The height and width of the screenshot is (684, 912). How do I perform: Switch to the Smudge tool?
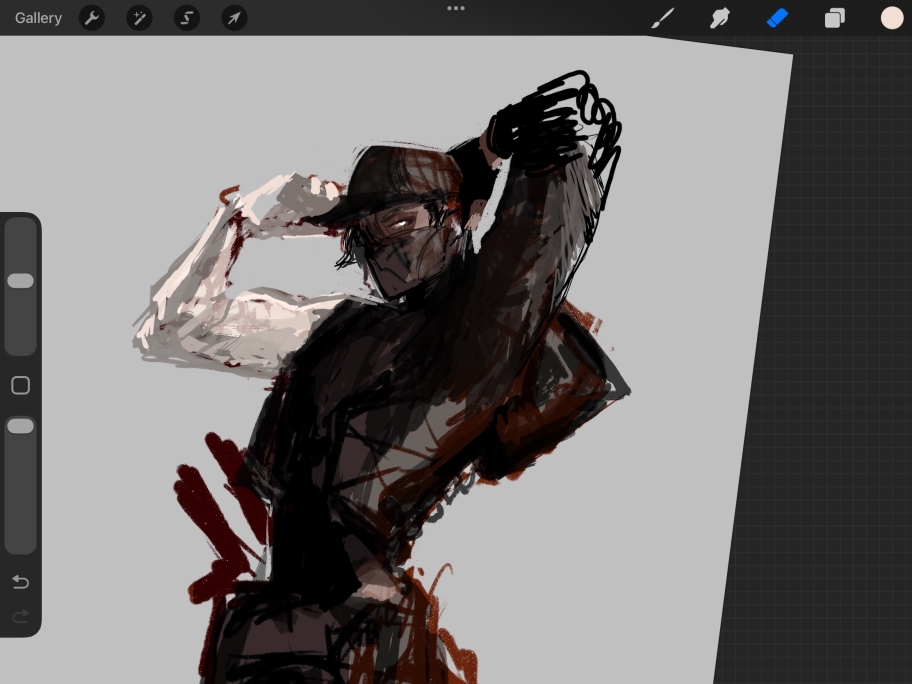(720, 18)
